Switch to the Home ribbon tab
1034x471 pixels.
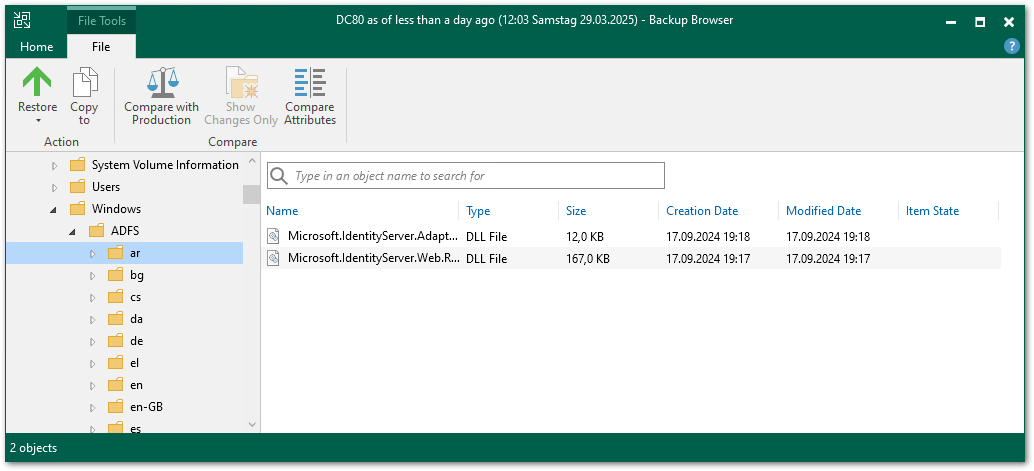(36, 46)
